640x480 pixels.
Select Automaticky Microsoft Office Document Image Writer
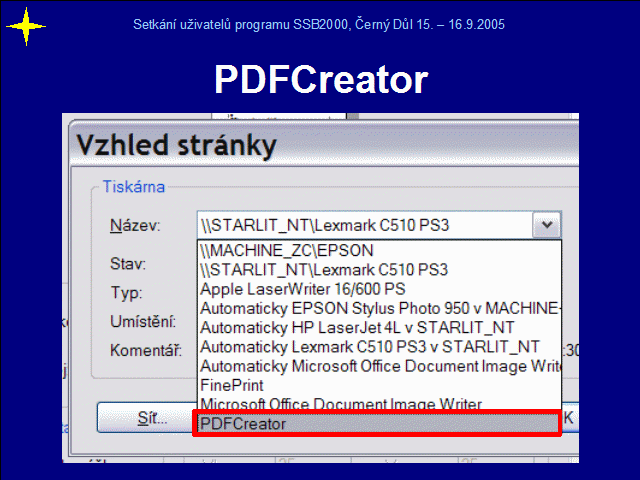click(379, 366)
